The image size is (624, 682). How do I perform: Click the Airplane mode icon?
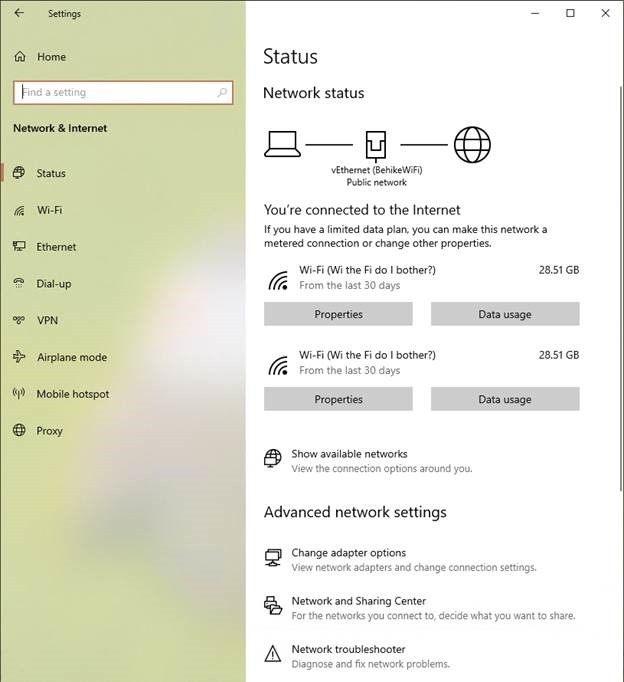[x=19, y=357]
